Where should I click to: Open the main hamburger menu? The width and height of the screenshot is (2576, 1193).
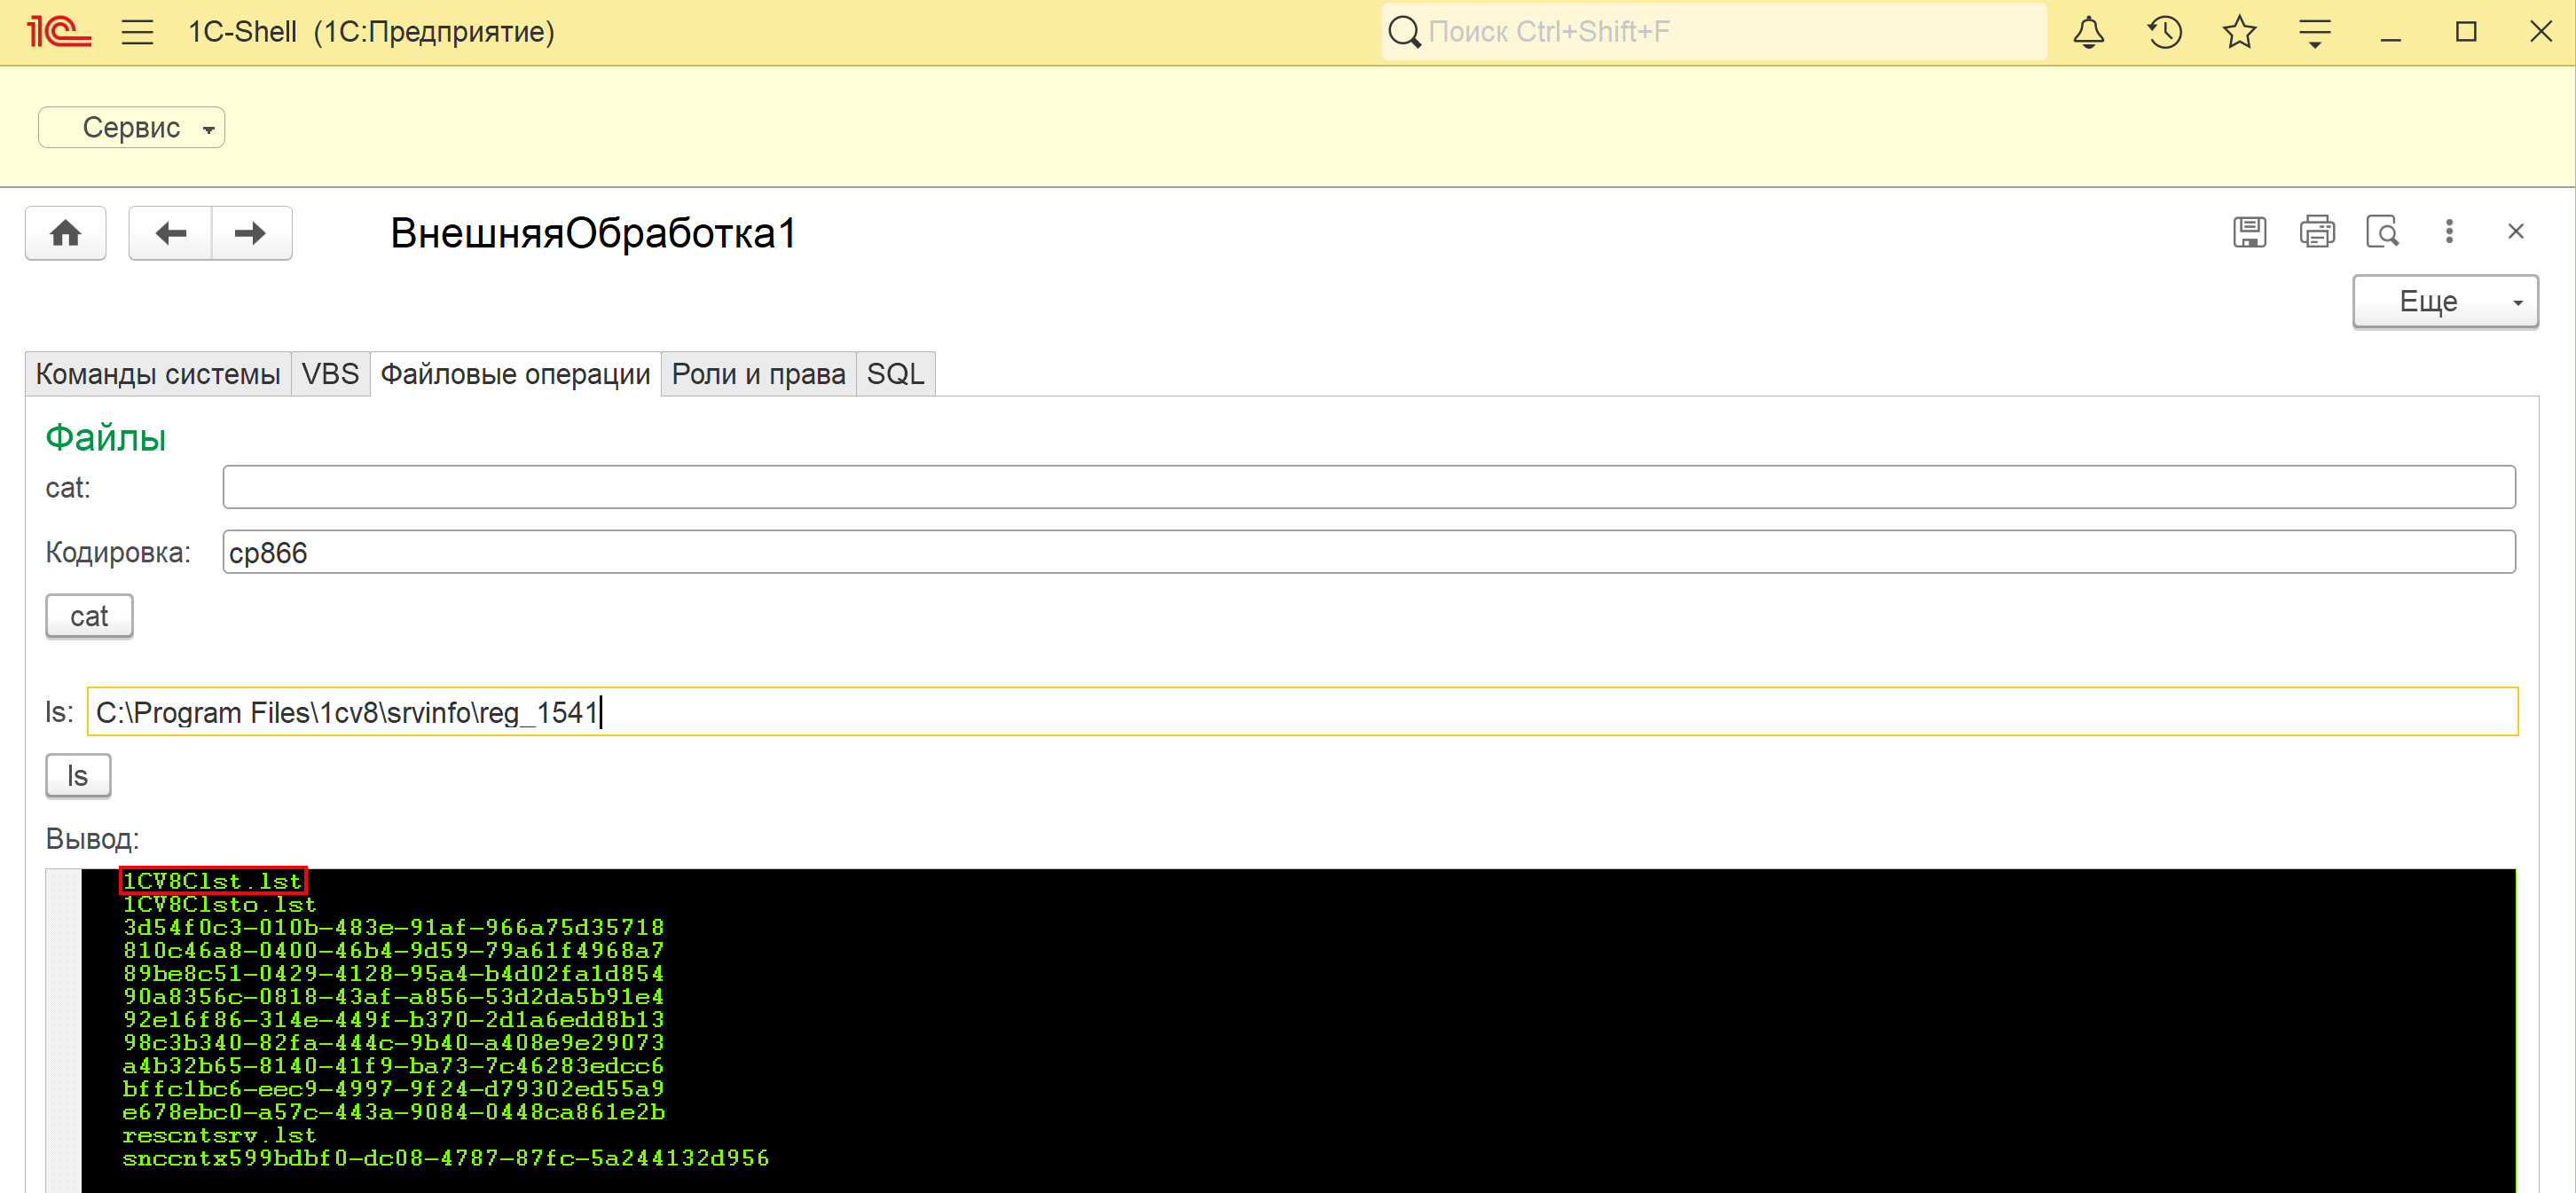pyautogui.click(x=137, y=32)
